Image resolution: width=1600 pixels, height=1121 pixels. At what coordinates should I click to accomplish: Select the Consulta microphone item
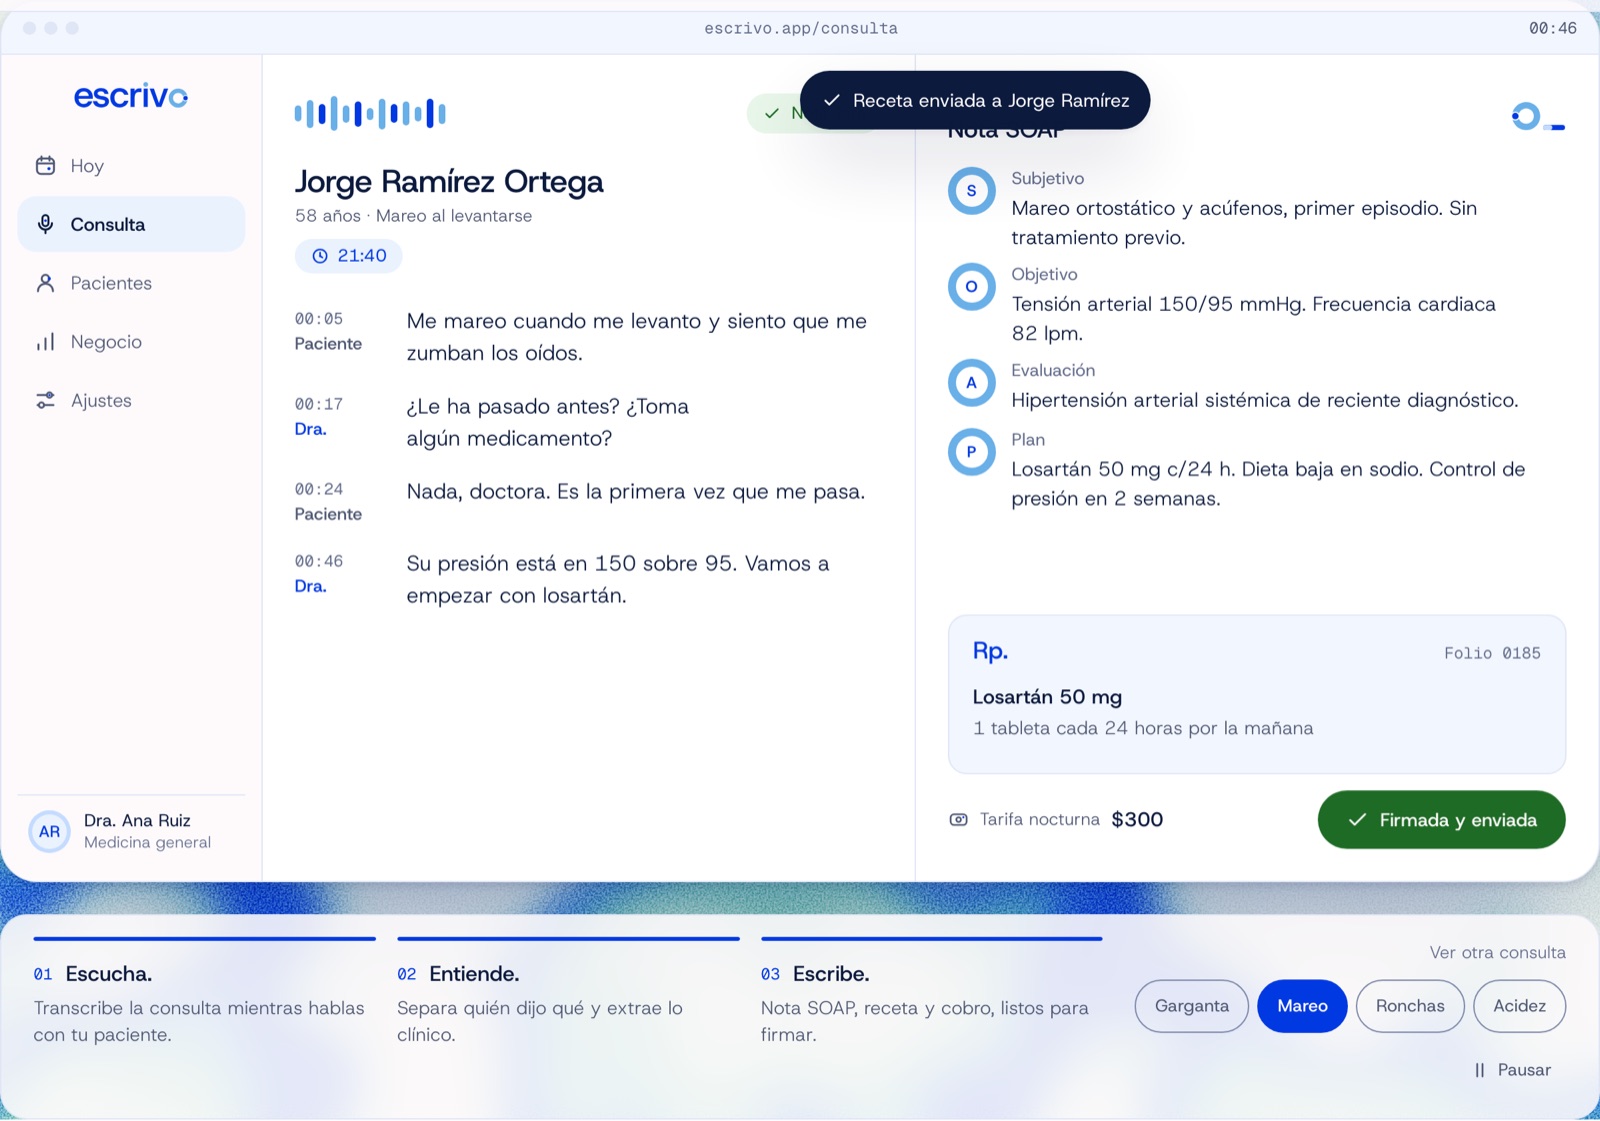point(131,224)
